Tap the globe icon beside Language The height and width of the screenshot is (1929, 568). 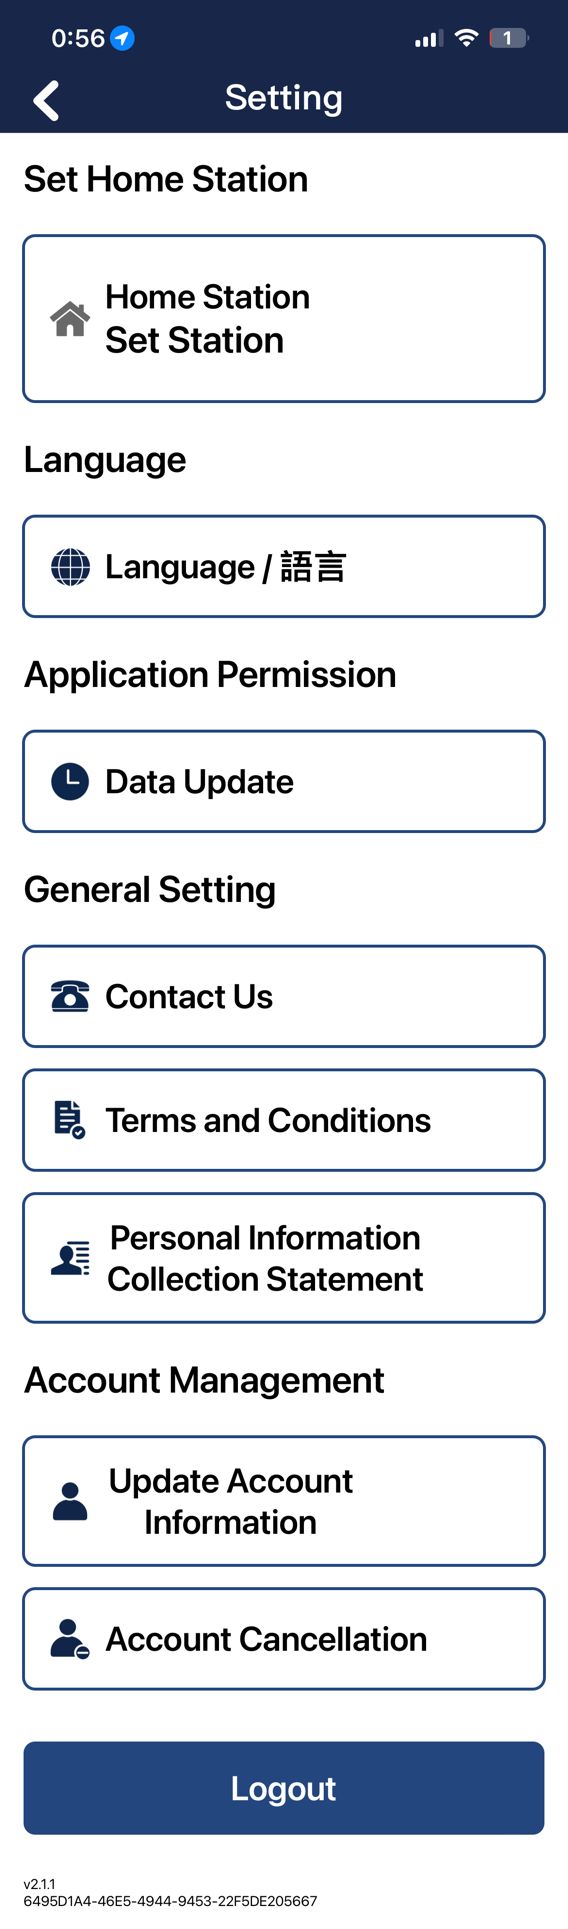click(x=70, y=567)
